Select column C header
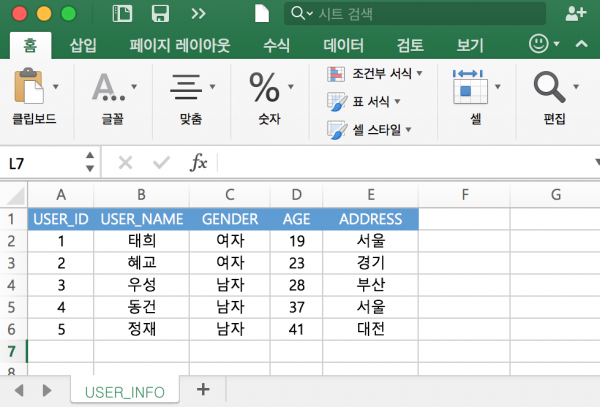Screen dimensions: 600x407 (x=230, y=195)
